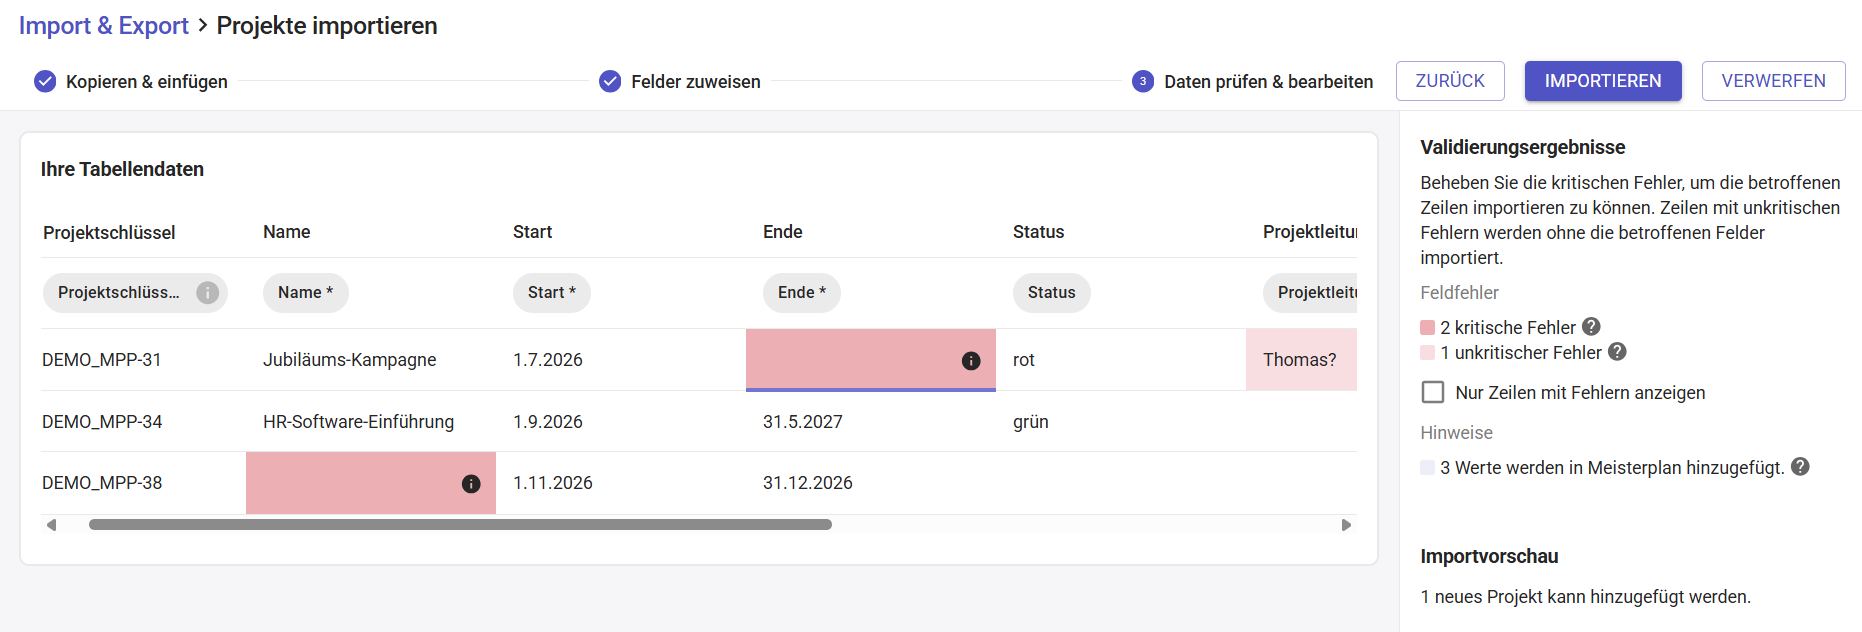This screenshot has height=632, width=1862.
Task: Open help icon next to unkritischer Fehler
Action: 1617,352
